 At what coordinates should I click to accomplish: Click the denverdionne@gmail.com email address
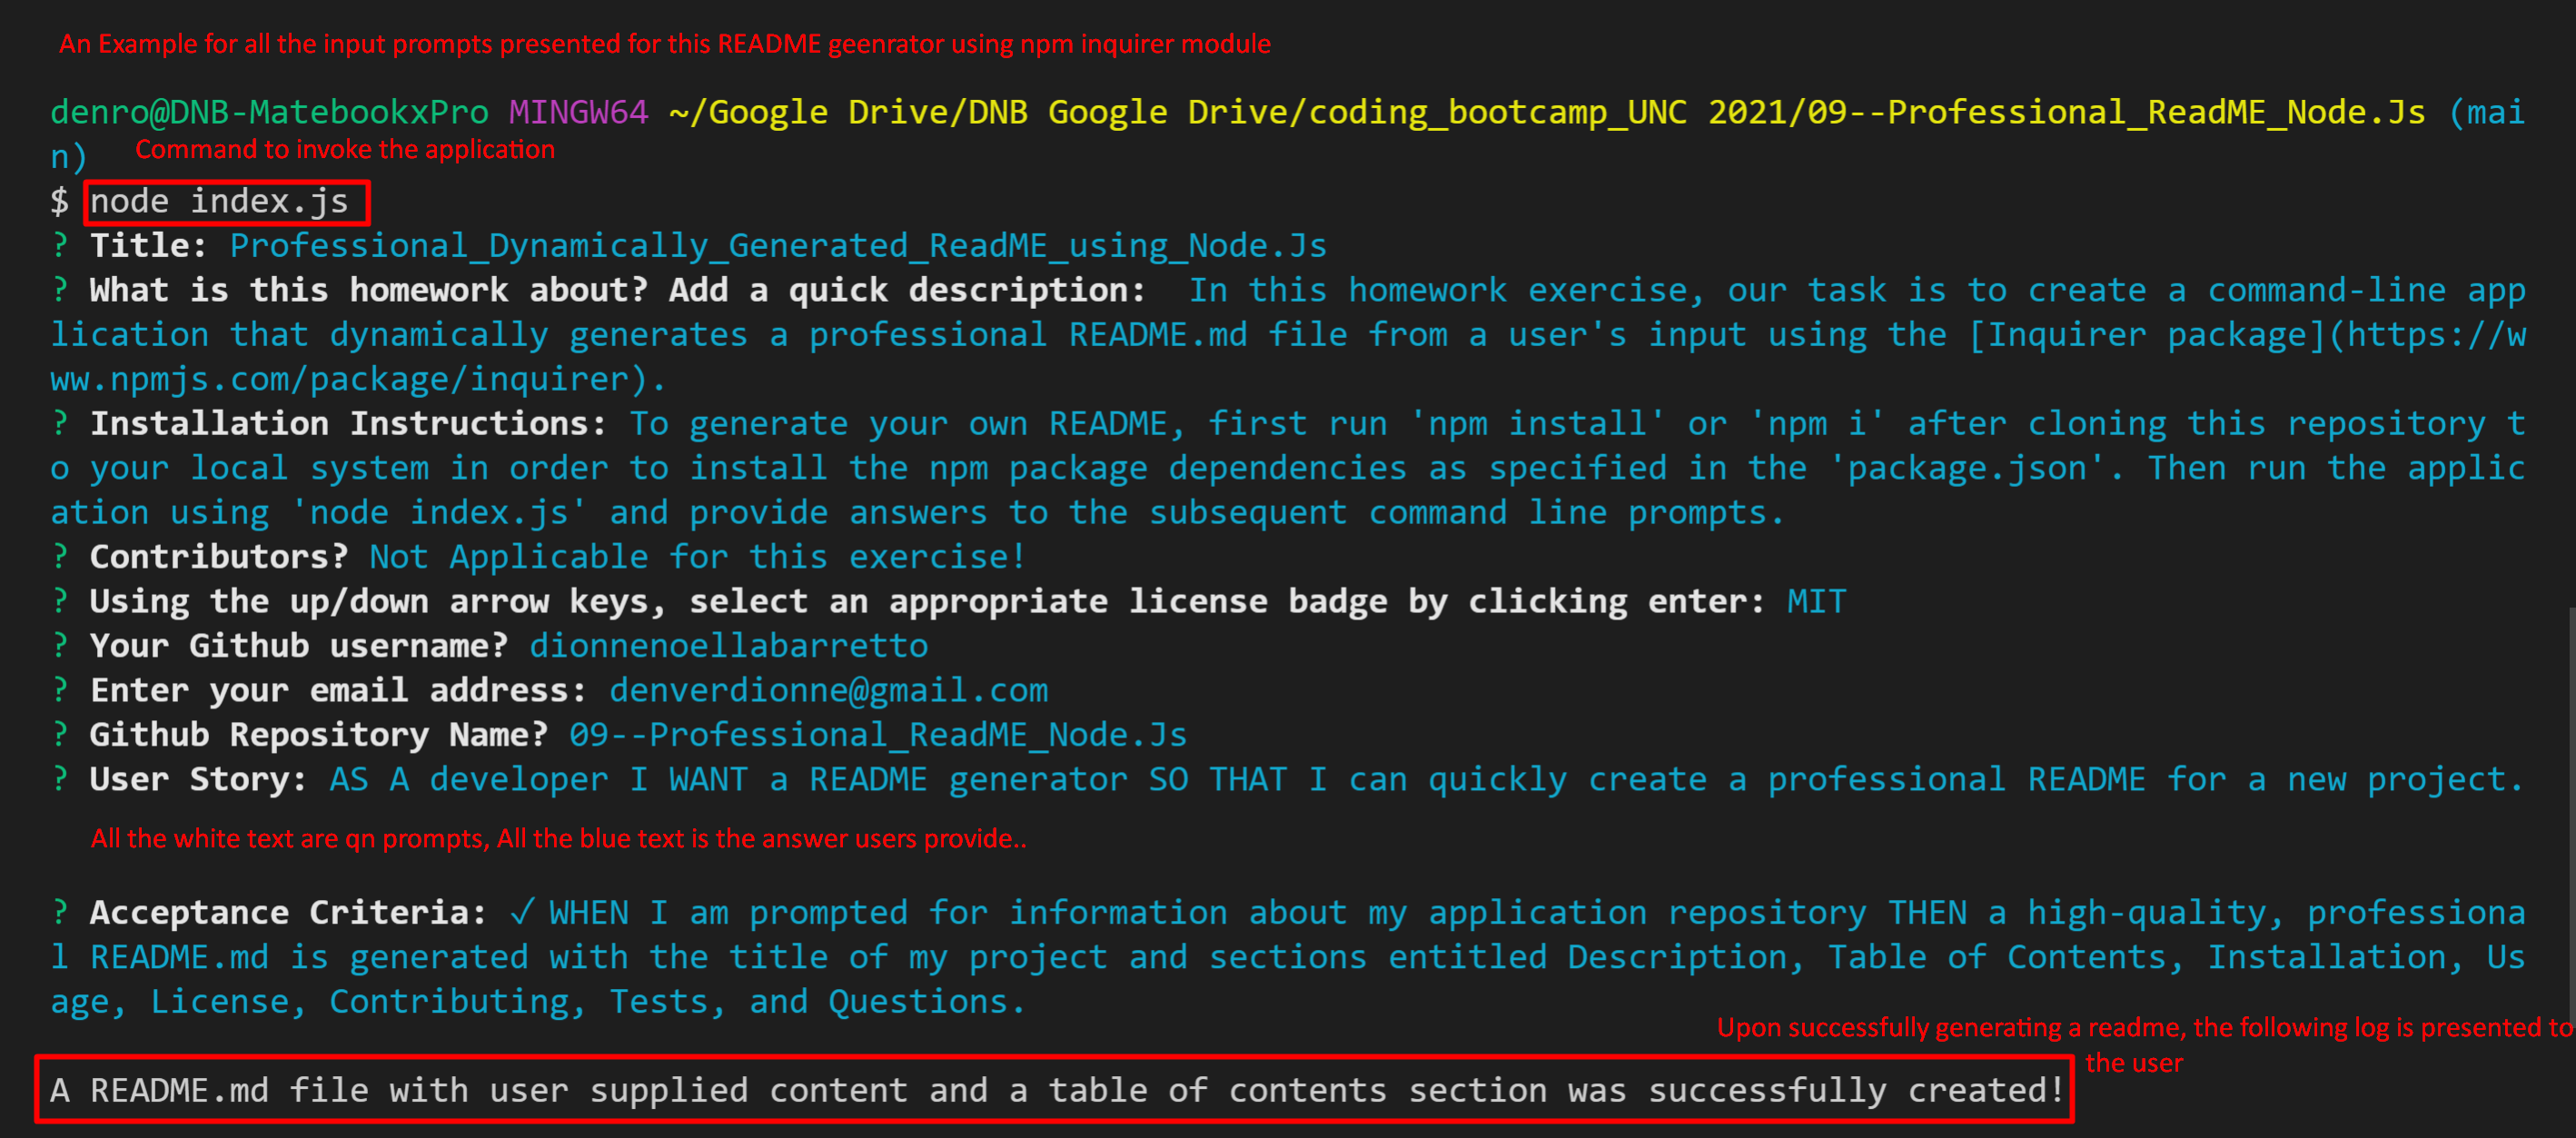(828, 690)
